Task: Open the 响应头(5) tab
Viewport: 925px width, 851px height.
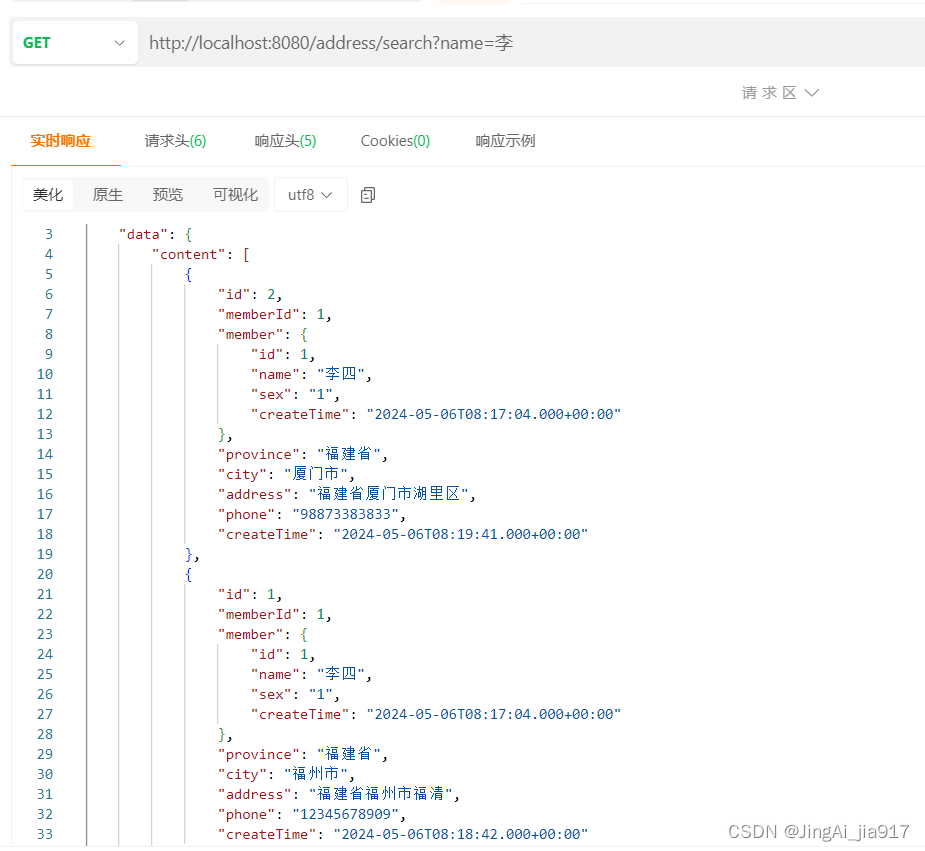Action: tap(285, 141)
